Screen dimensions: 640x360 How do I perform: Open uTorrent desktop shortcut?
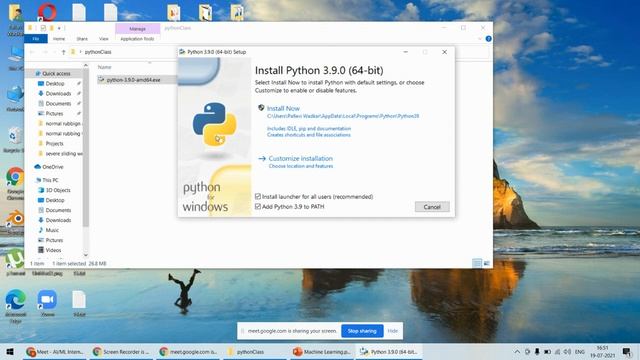click(x=15, y=262)
